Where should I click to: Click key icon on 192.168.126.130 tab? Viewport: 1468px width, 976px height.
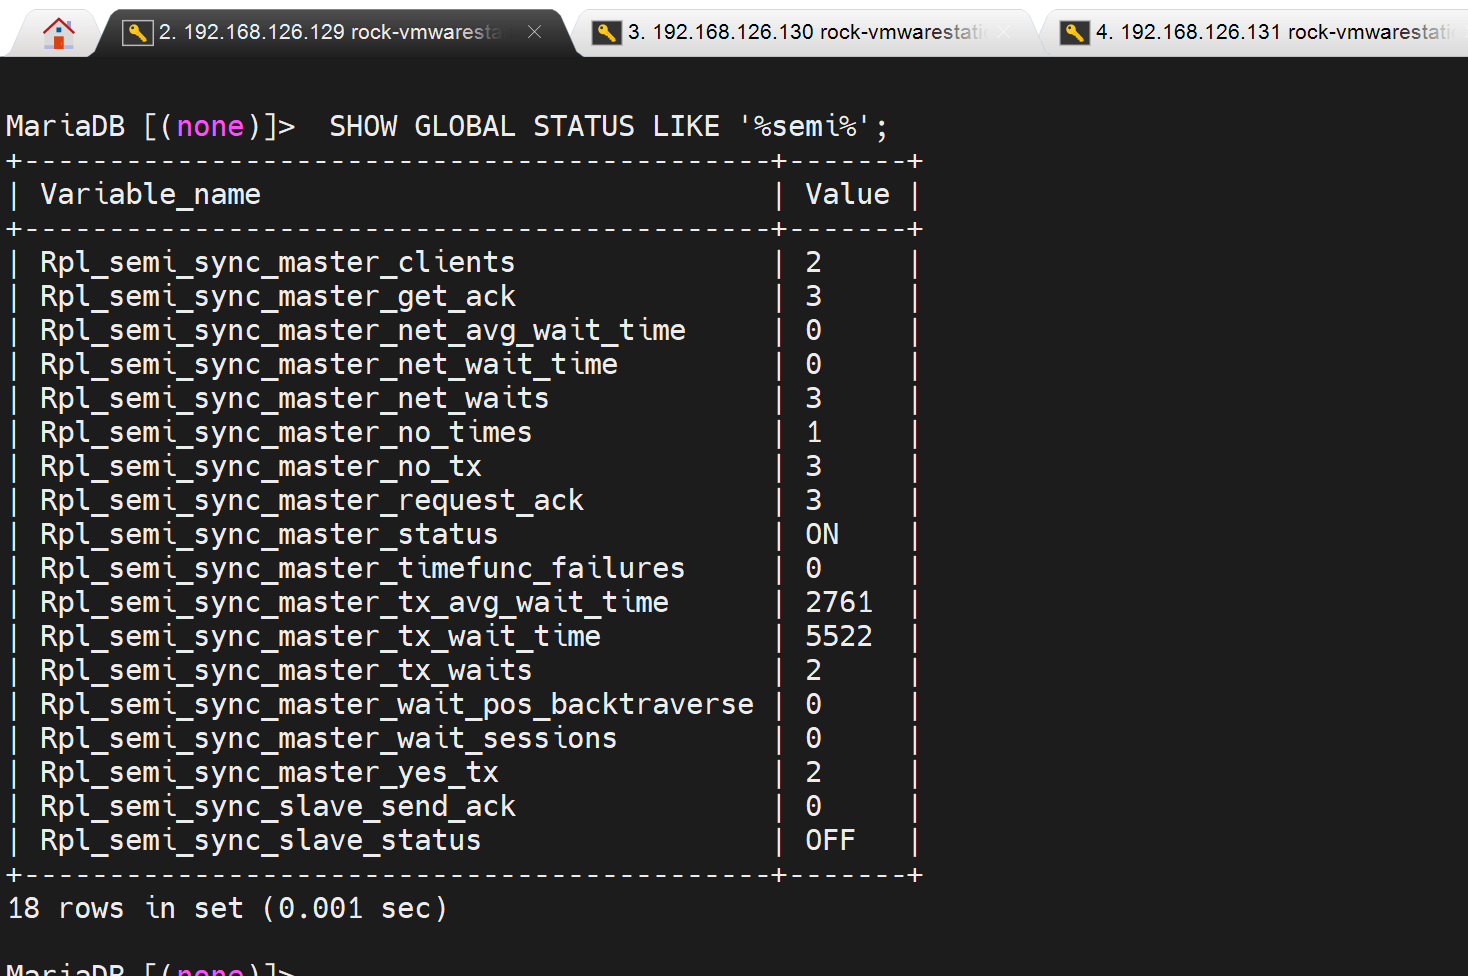point(606,33)
